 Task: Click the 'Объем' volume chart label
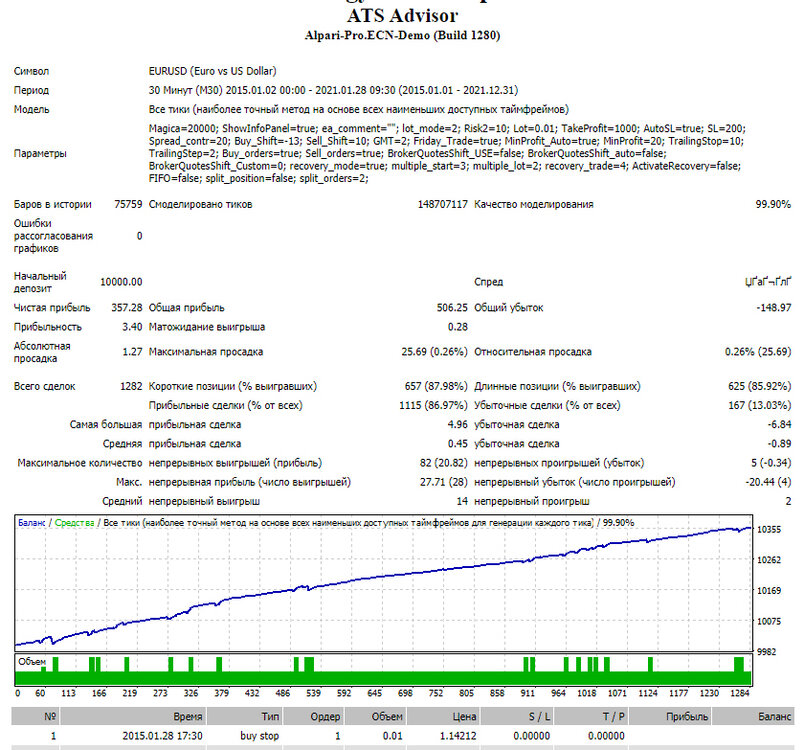coord(32,661)
